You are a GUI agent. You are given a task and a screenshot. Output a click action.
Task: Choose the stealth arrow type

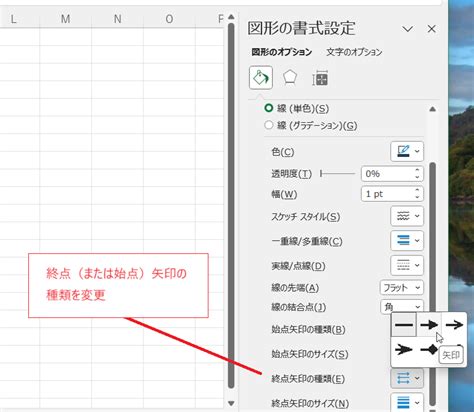point(404,349)
